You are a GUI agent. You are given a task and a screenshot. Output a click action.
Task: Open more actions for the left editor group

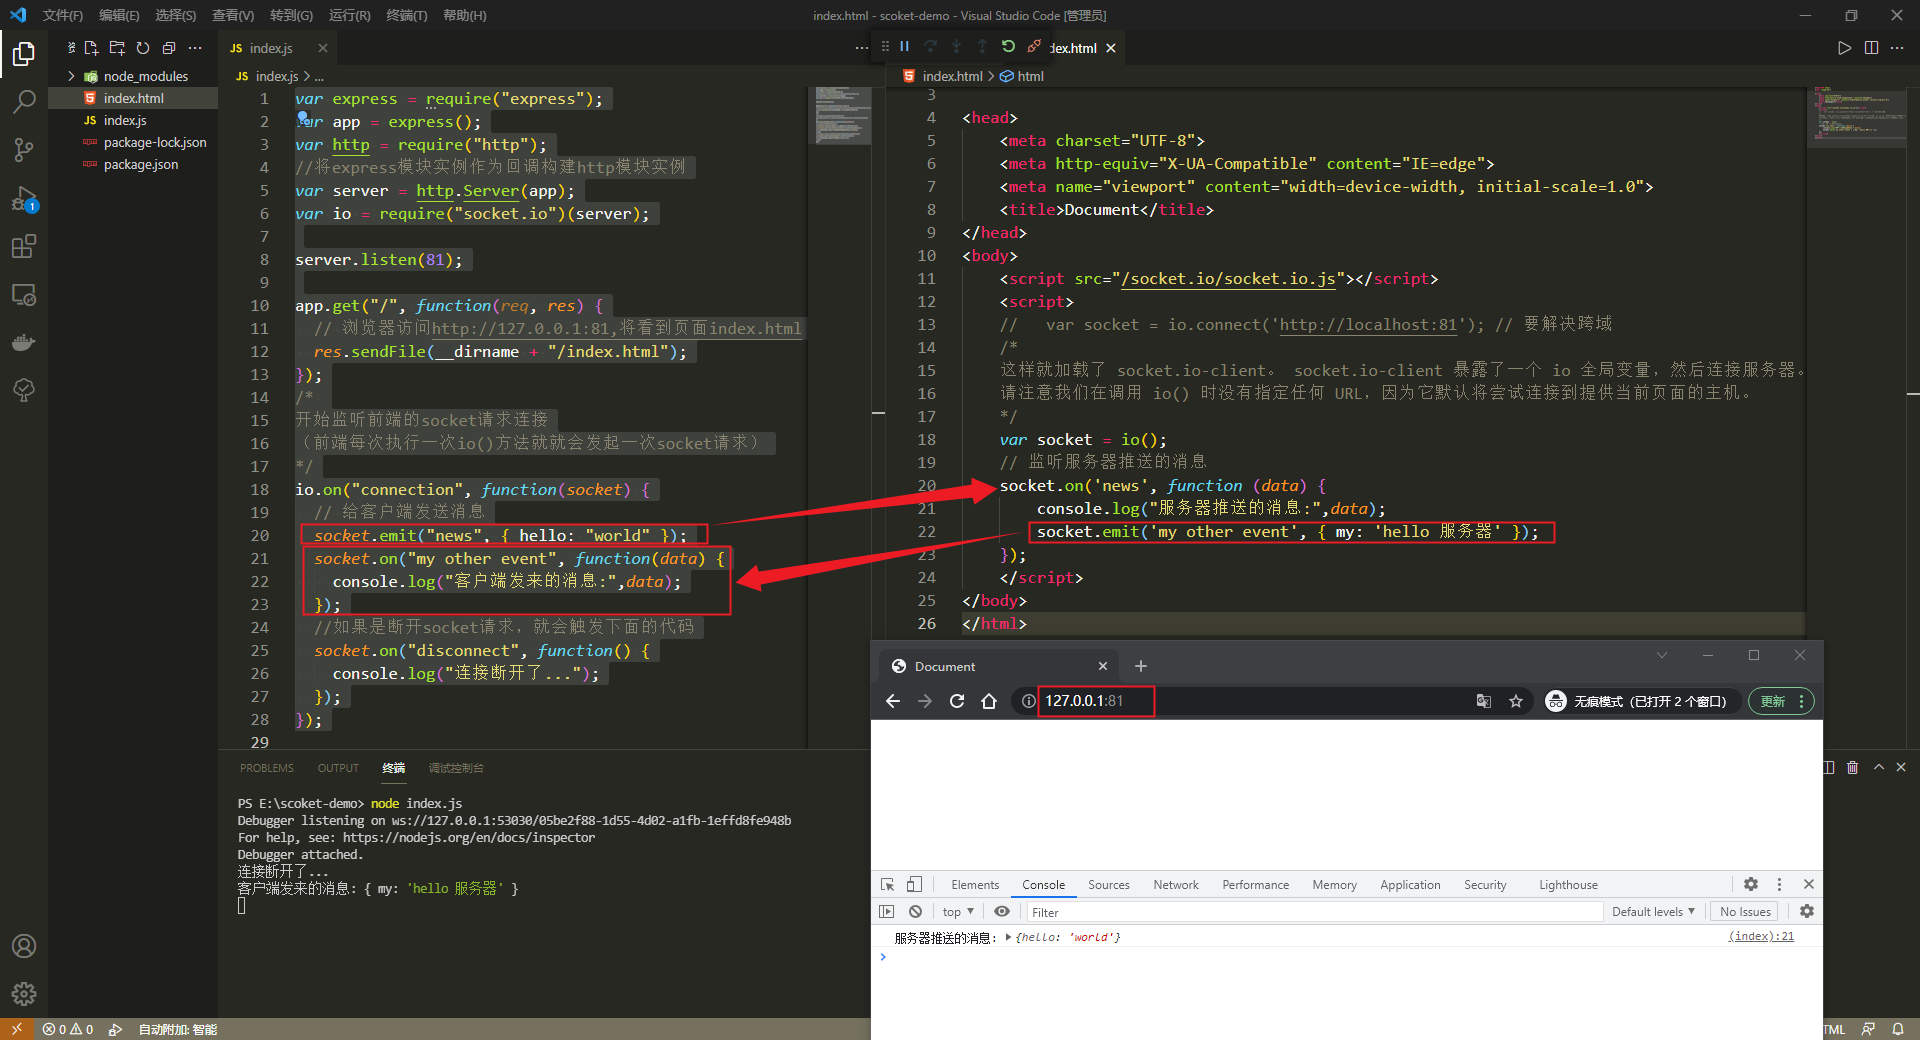pos(862,48)
